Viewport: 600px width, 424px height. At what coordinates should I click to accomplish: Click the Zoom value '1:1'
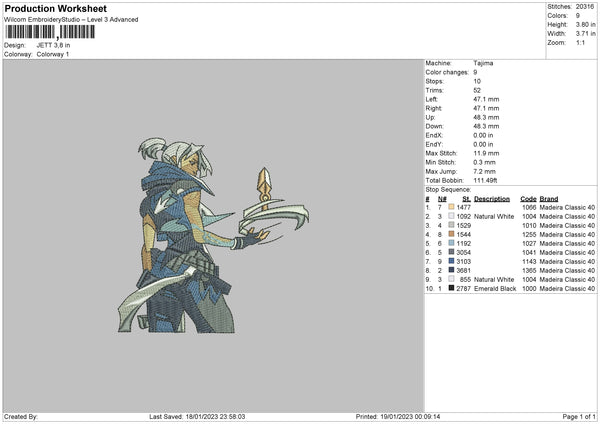pos(580,42)
